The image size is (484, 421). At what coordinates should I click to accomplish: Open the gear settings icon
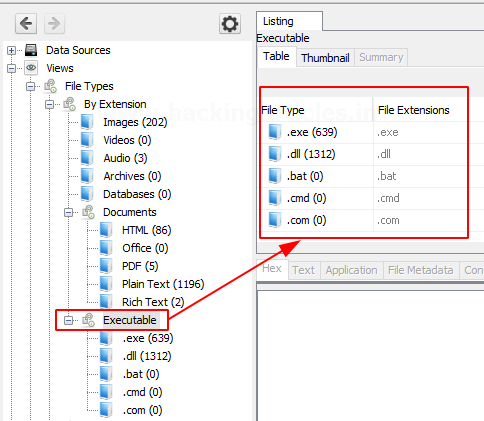point(230,24)
